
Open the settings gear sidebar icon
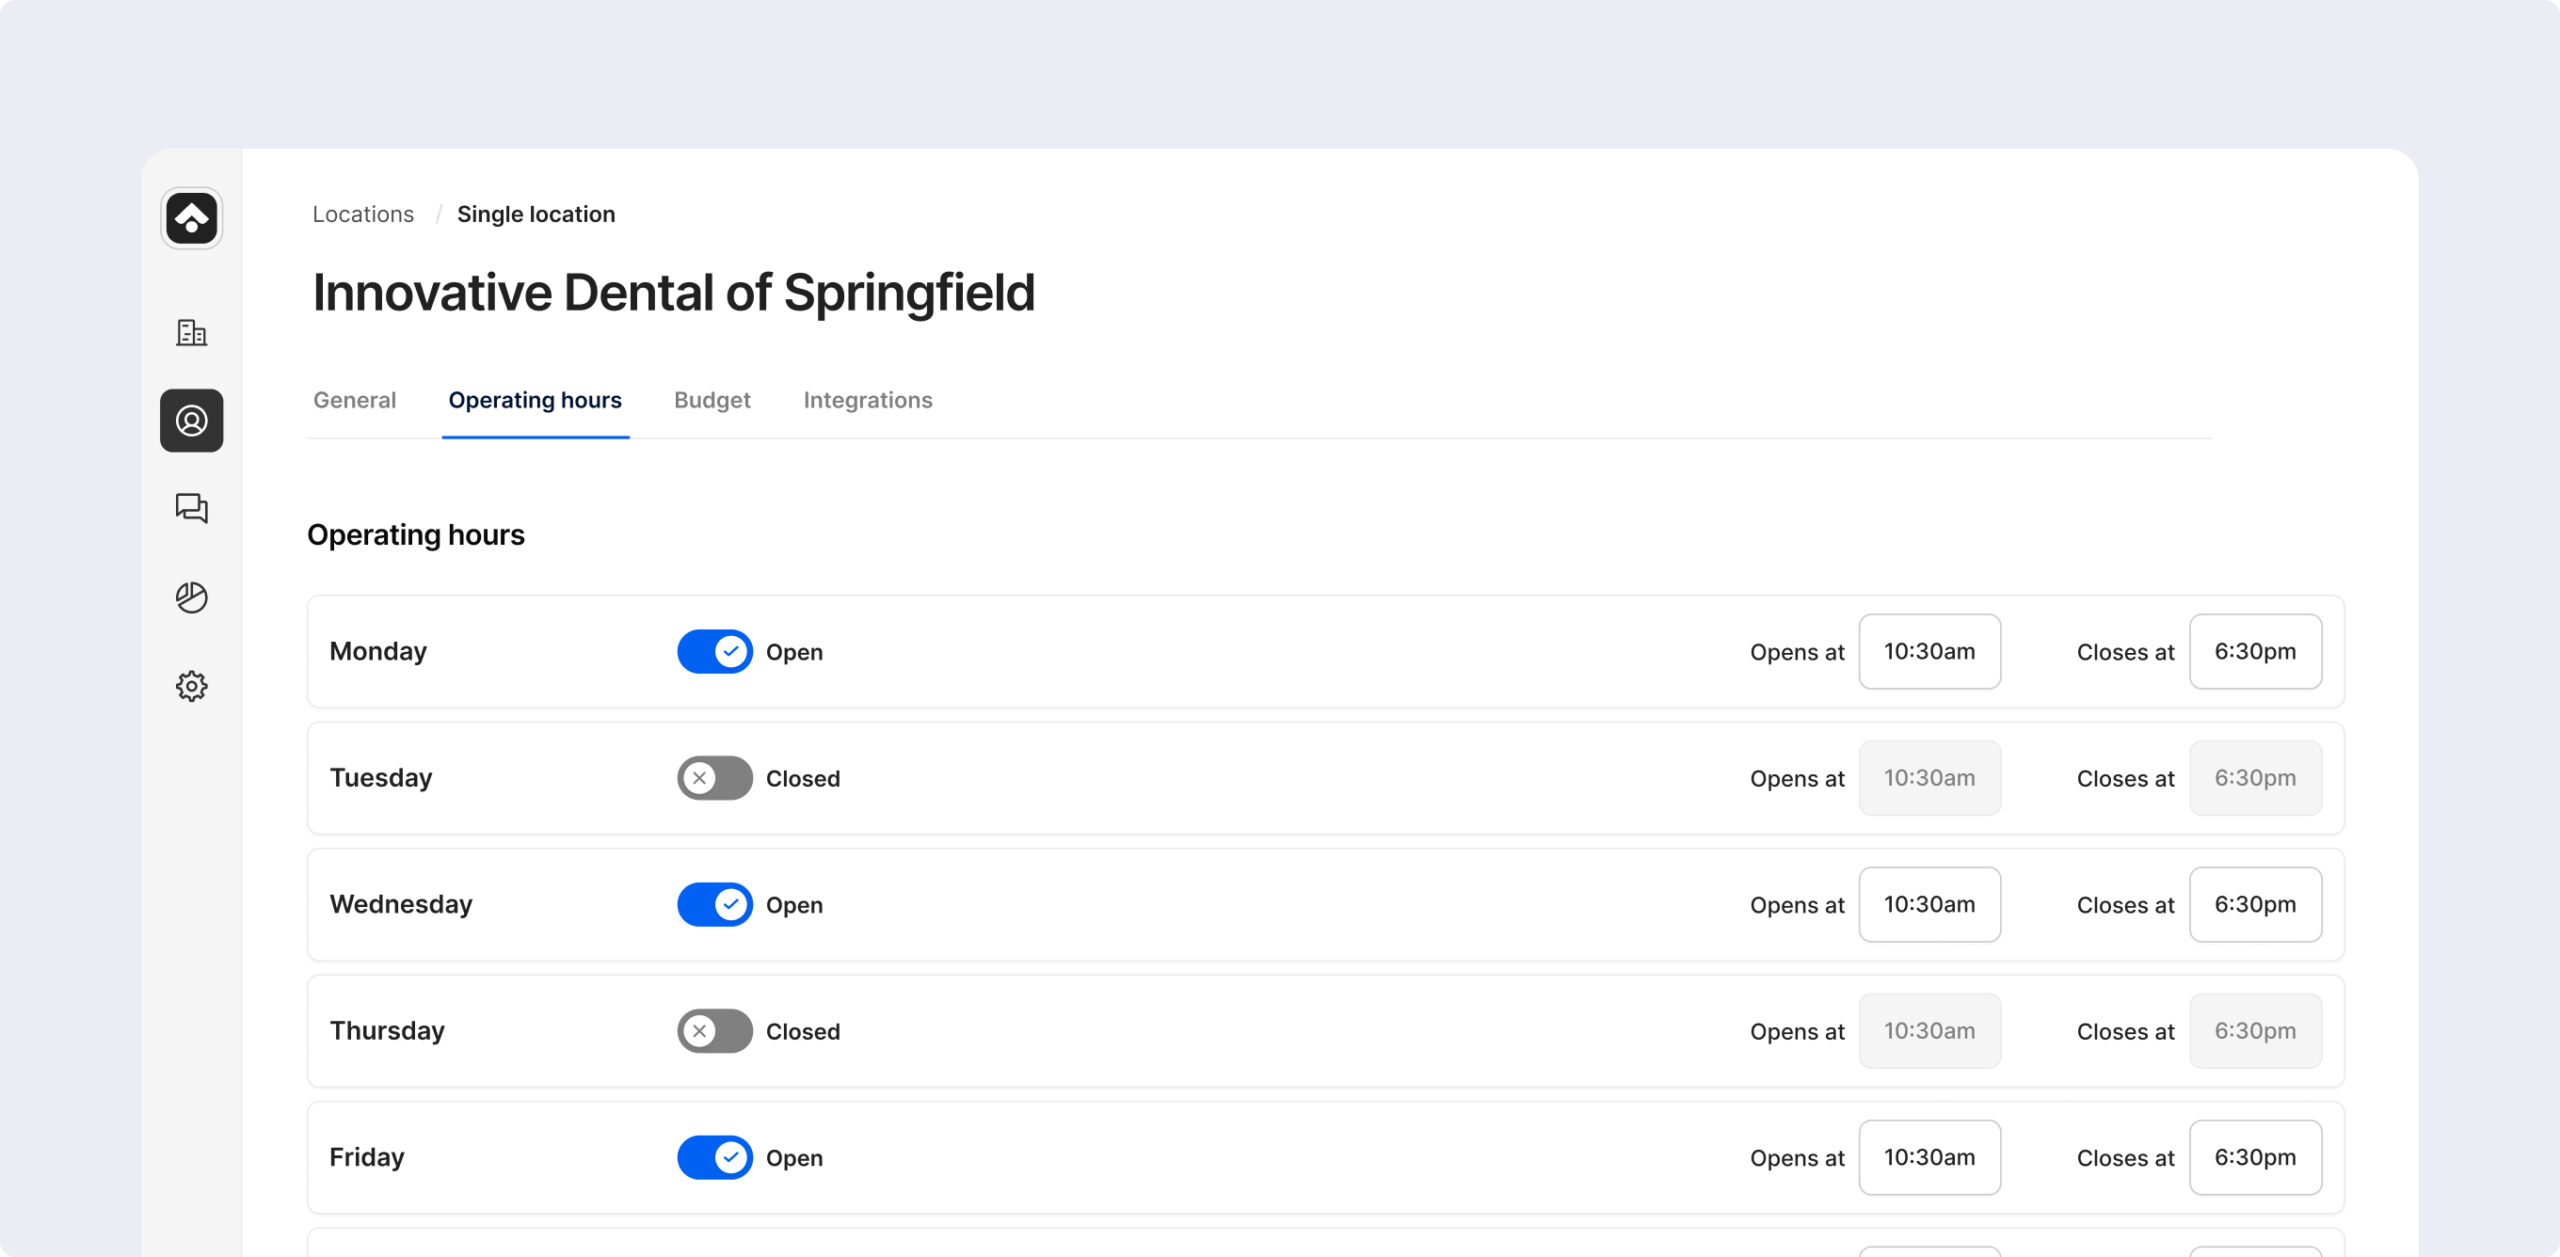click(191, 686)
